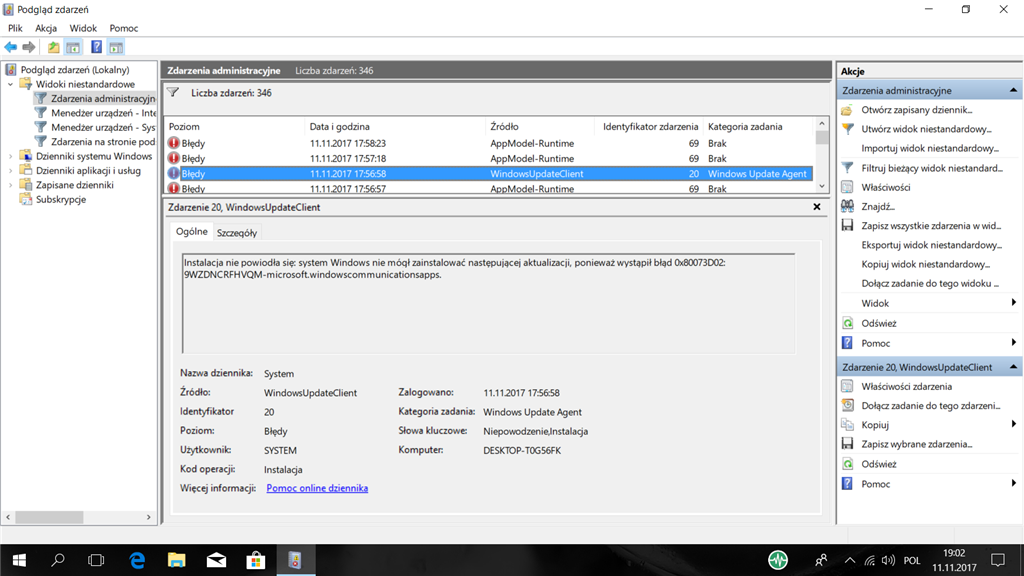Click the show/hide action pane toolbar icon
The width and height of the screenshot is (1024, 576).
pyautogui.click(x=116, y=47)
